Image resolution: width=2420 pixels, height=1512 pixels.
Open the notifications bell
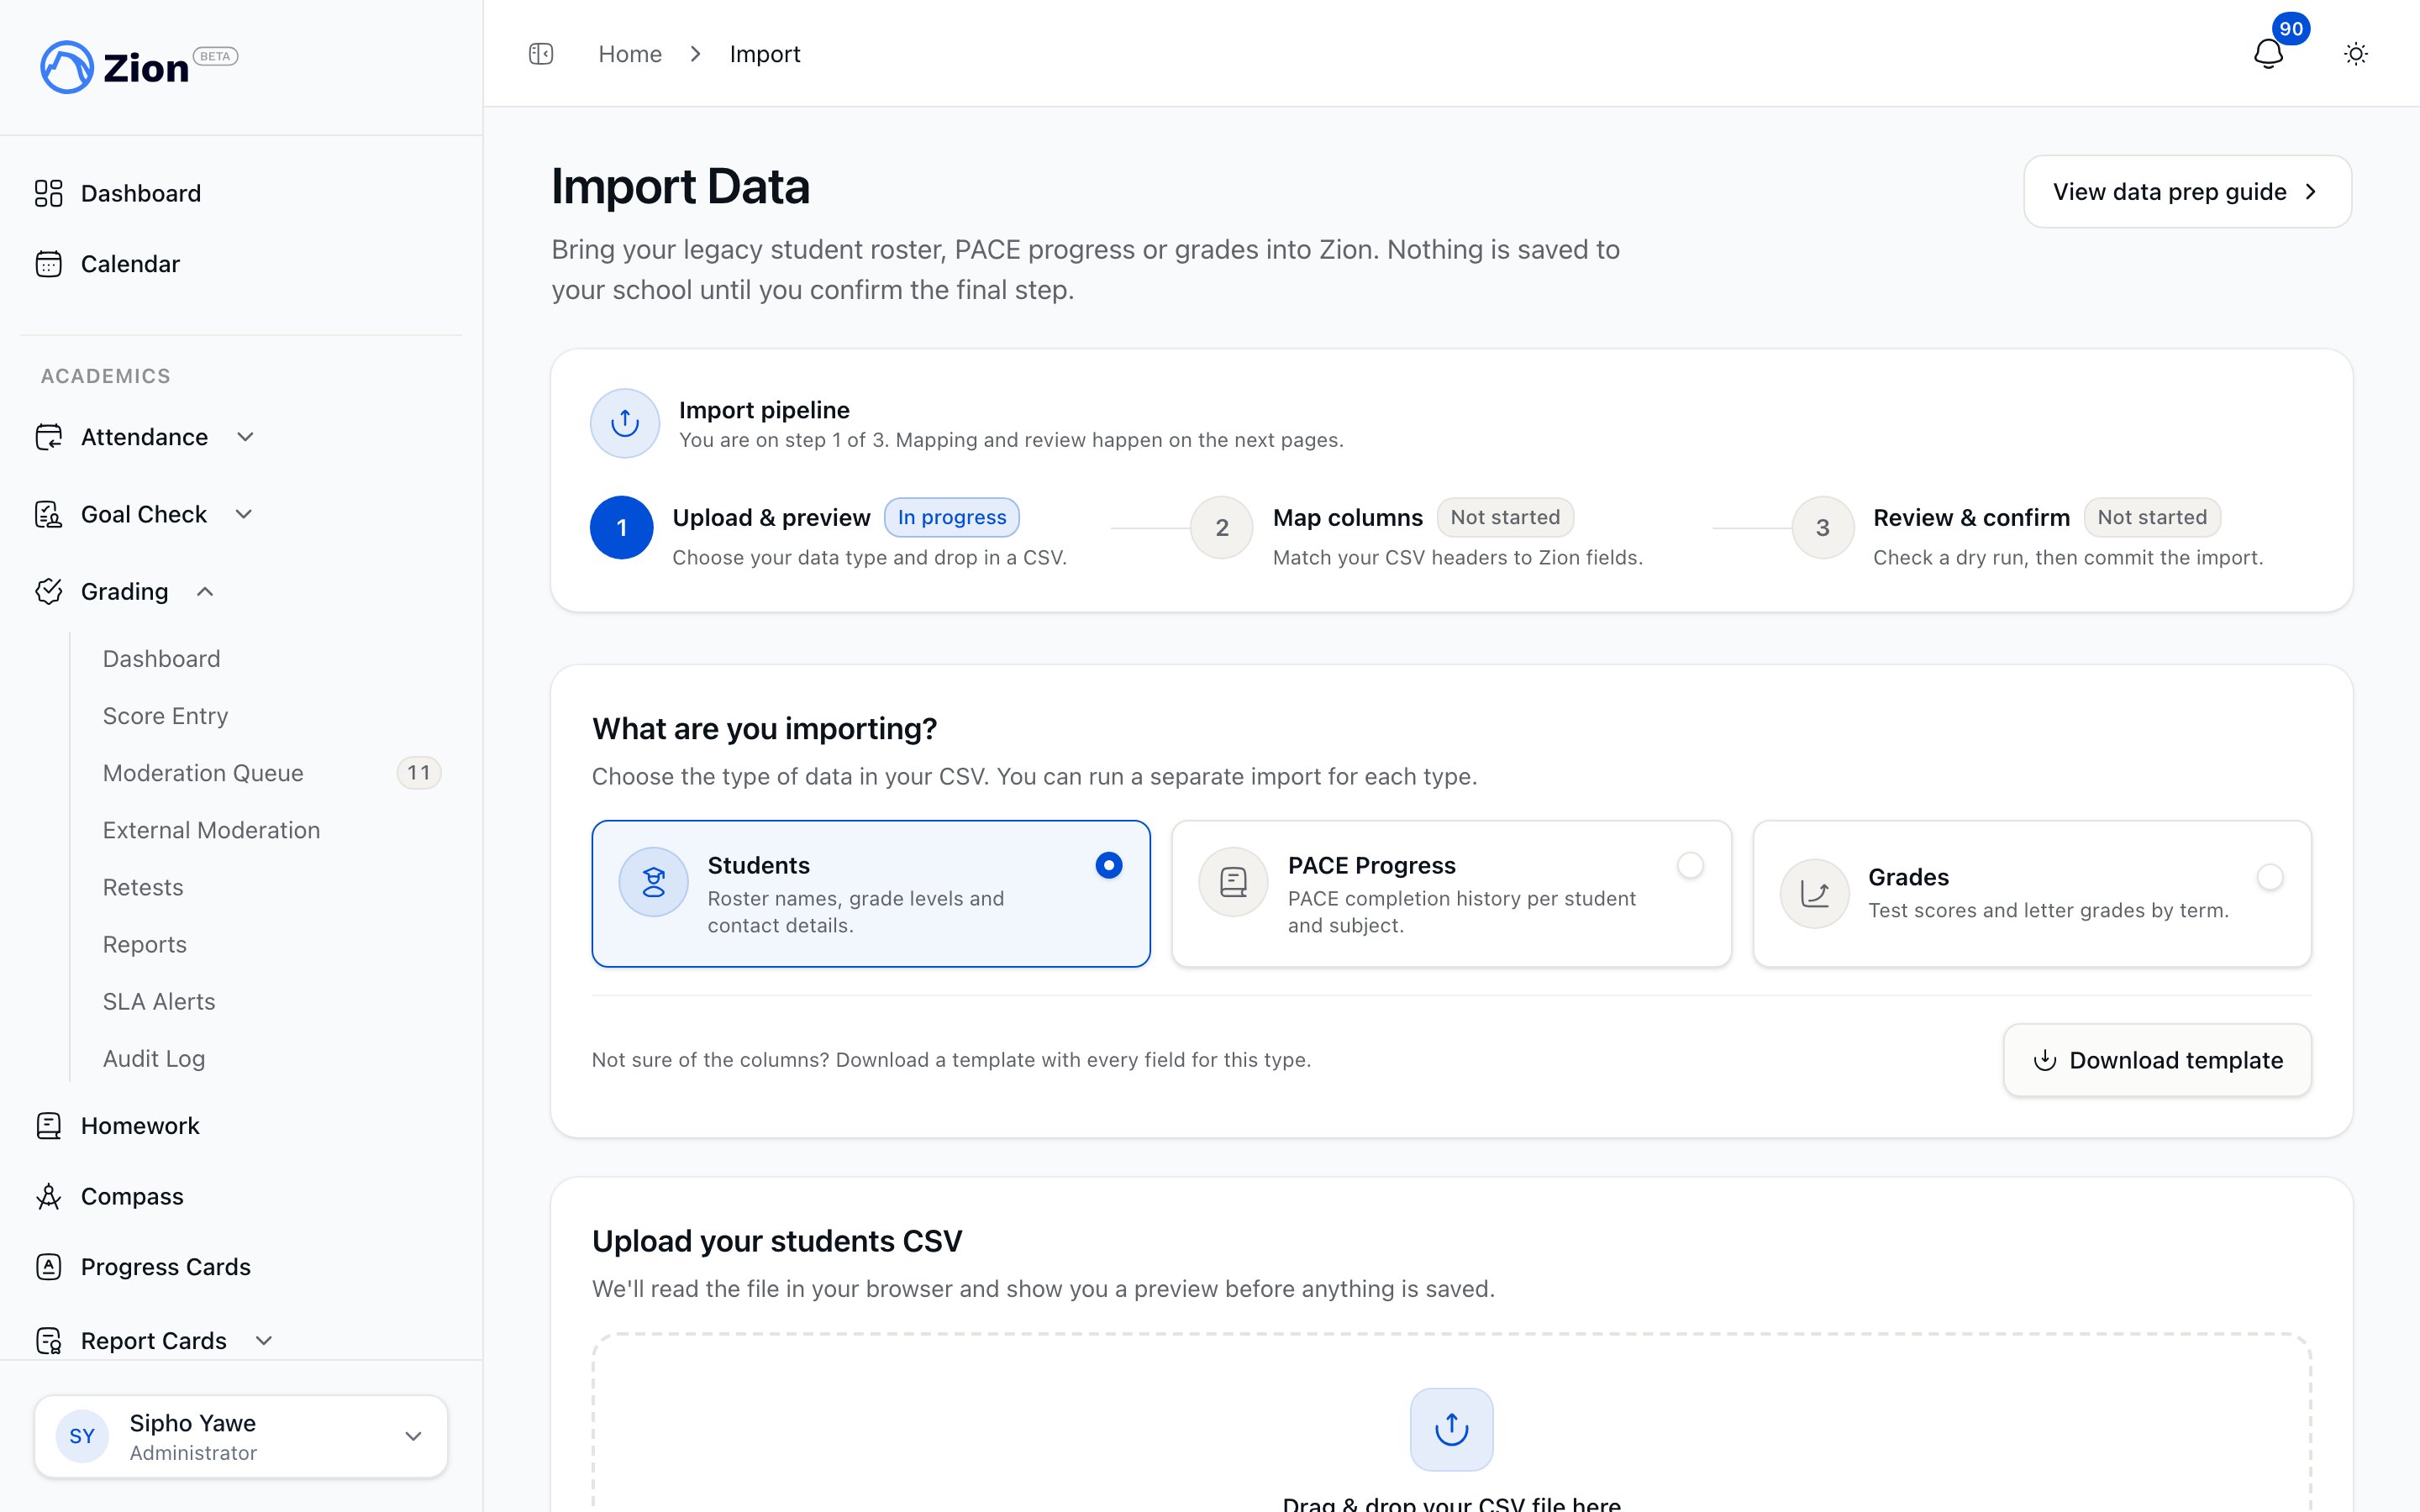[x=2268, y=54]
